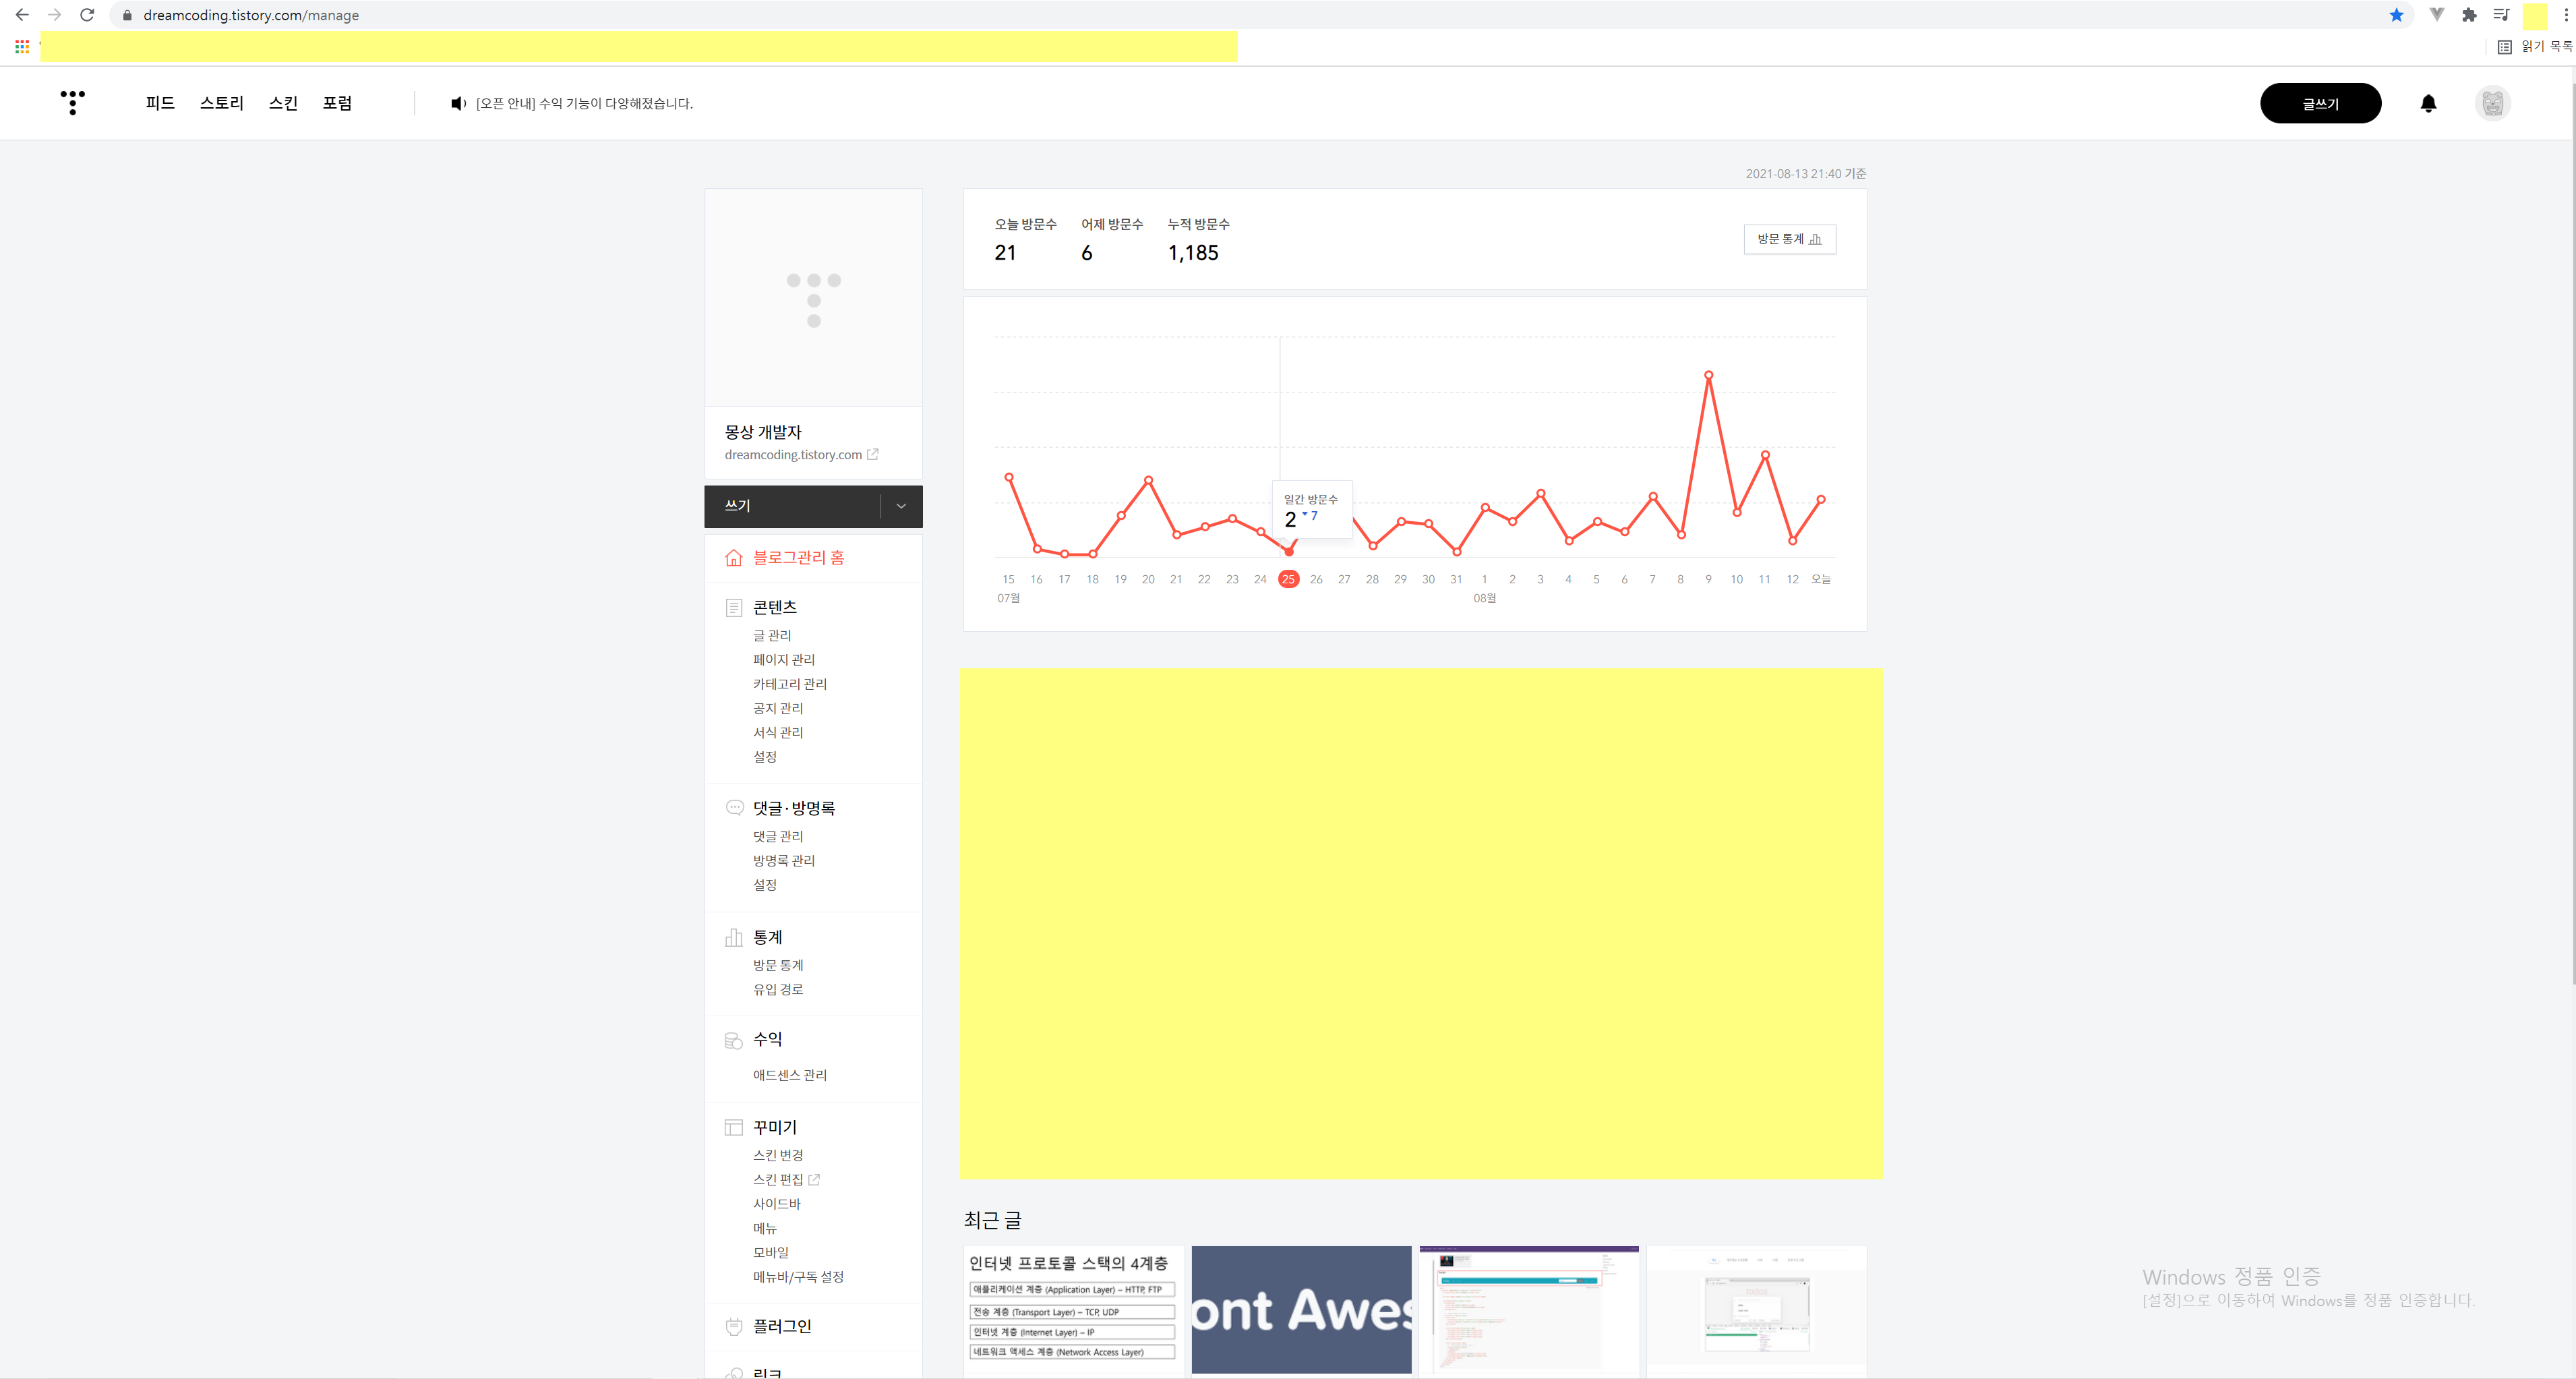Open the blog via external link icon
The image size is (2576, 1379).
coord(872,454)
